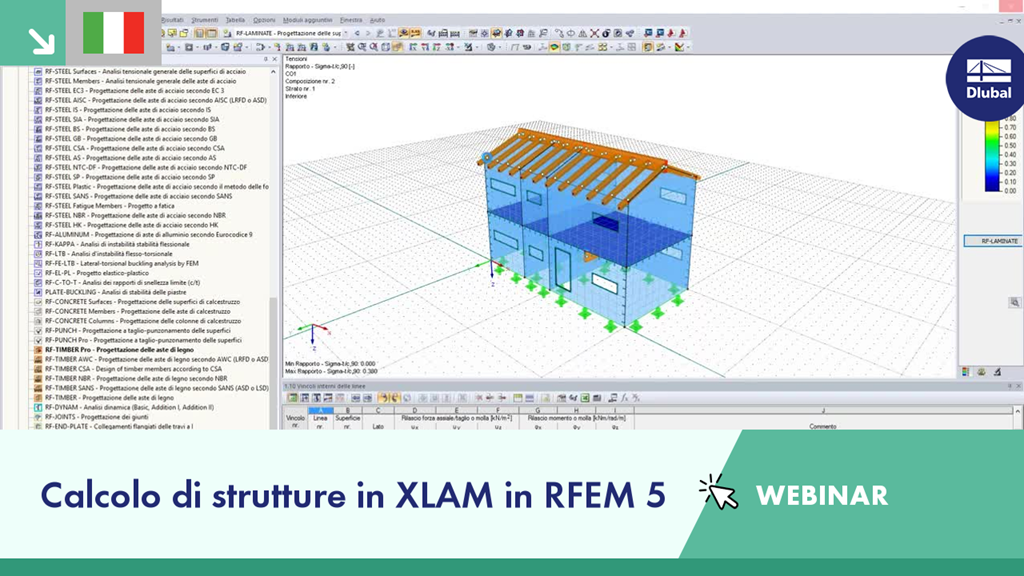Go to previous module with left arrow
This screenshot has width=1024, height=576.
click(357, 33)
